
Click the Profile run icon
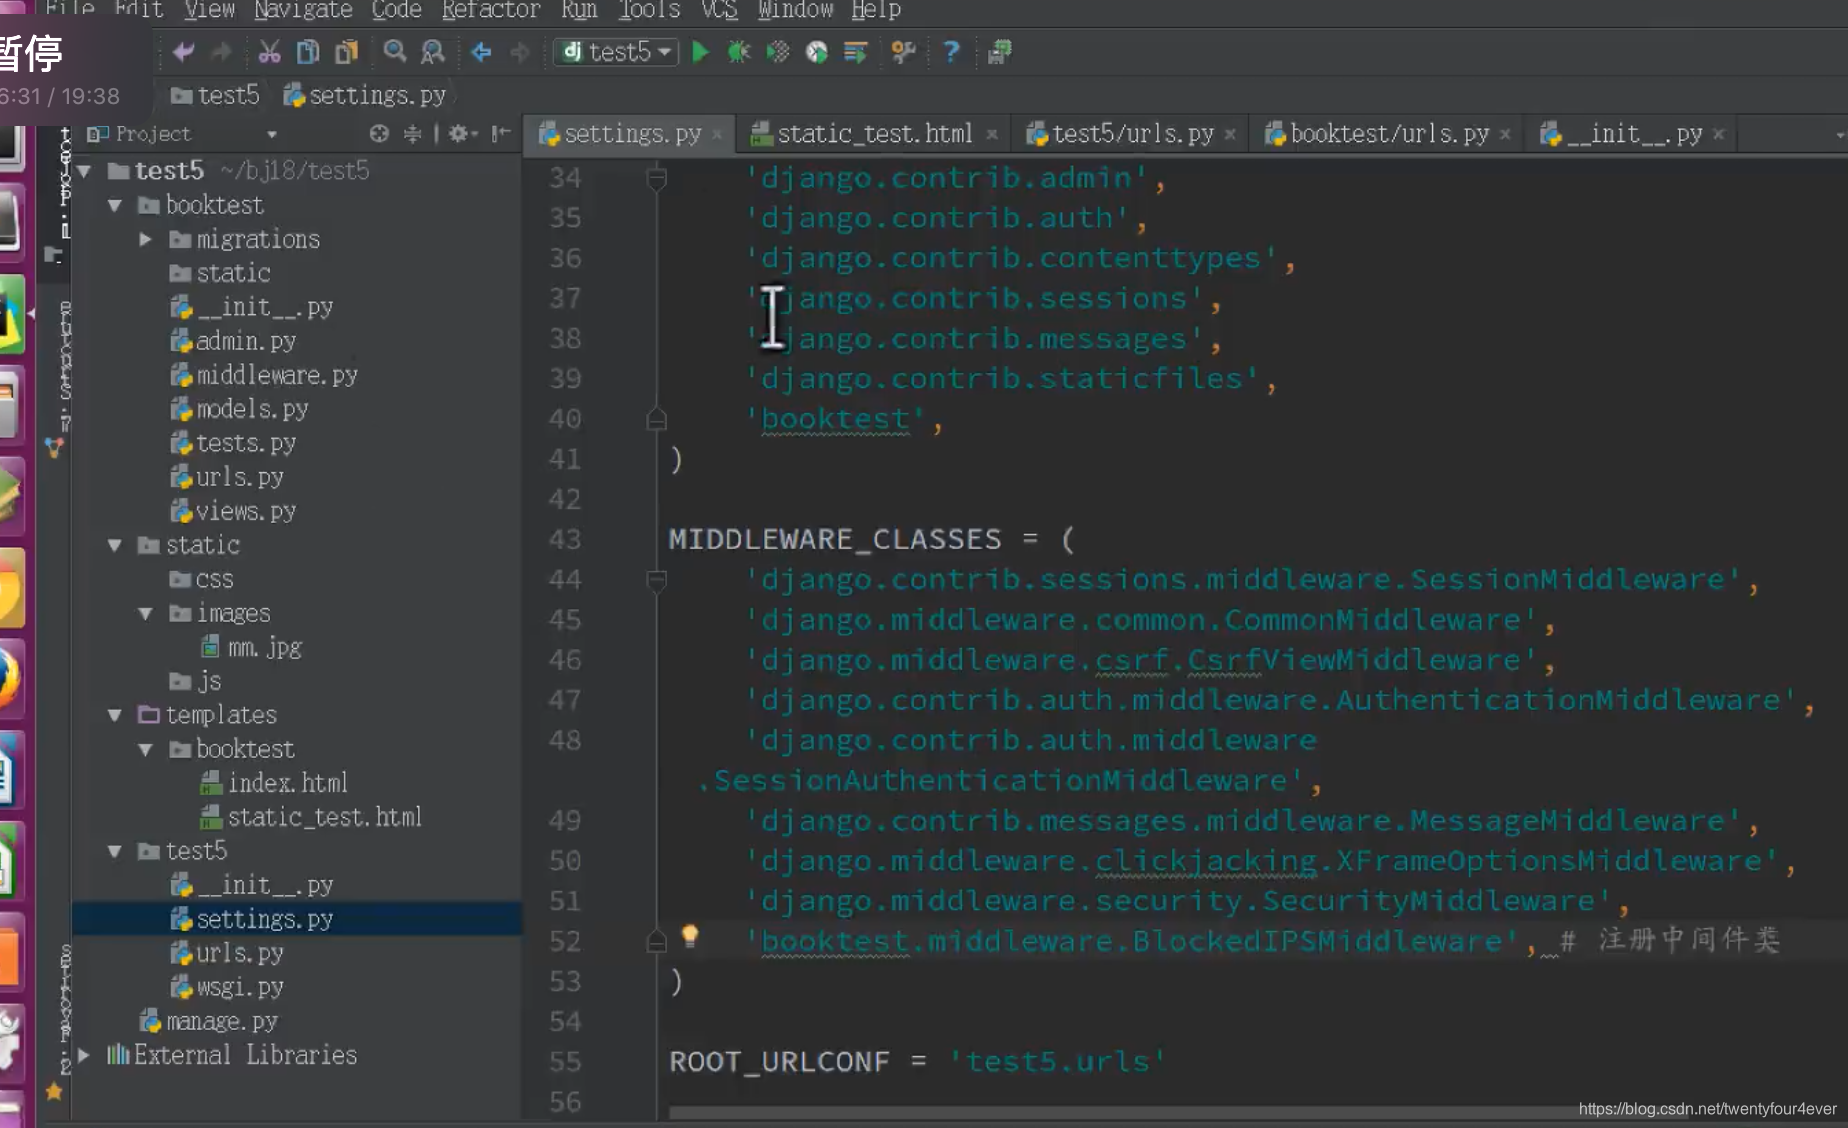(817, 52)
